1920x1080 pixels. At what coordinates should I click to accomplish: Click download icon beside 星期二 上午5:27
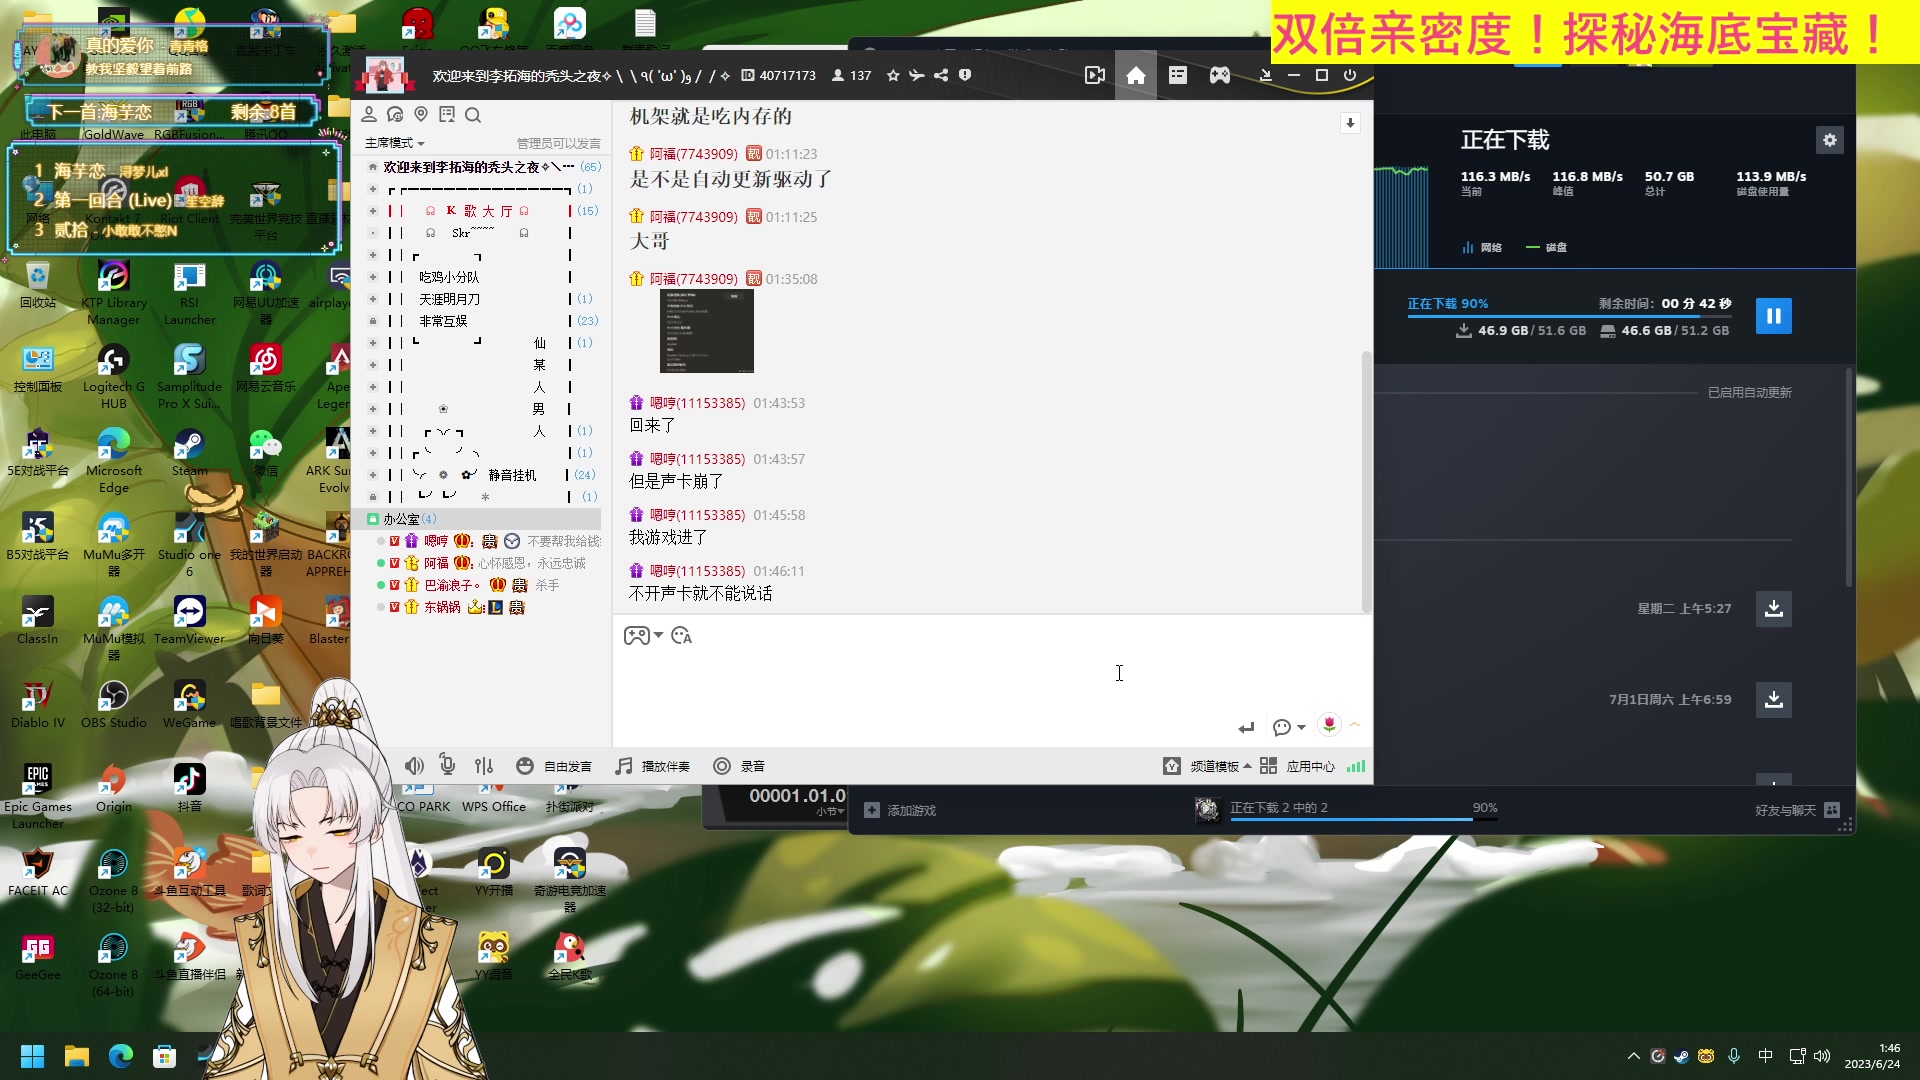(1774, 608)
